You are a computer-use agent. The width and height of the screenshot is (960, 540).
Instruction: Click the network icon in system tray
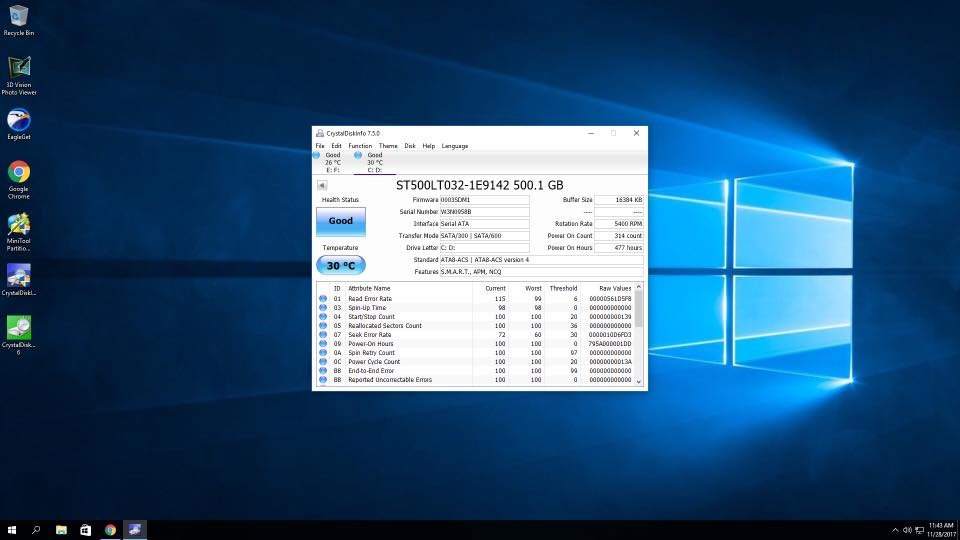(920, 530)
